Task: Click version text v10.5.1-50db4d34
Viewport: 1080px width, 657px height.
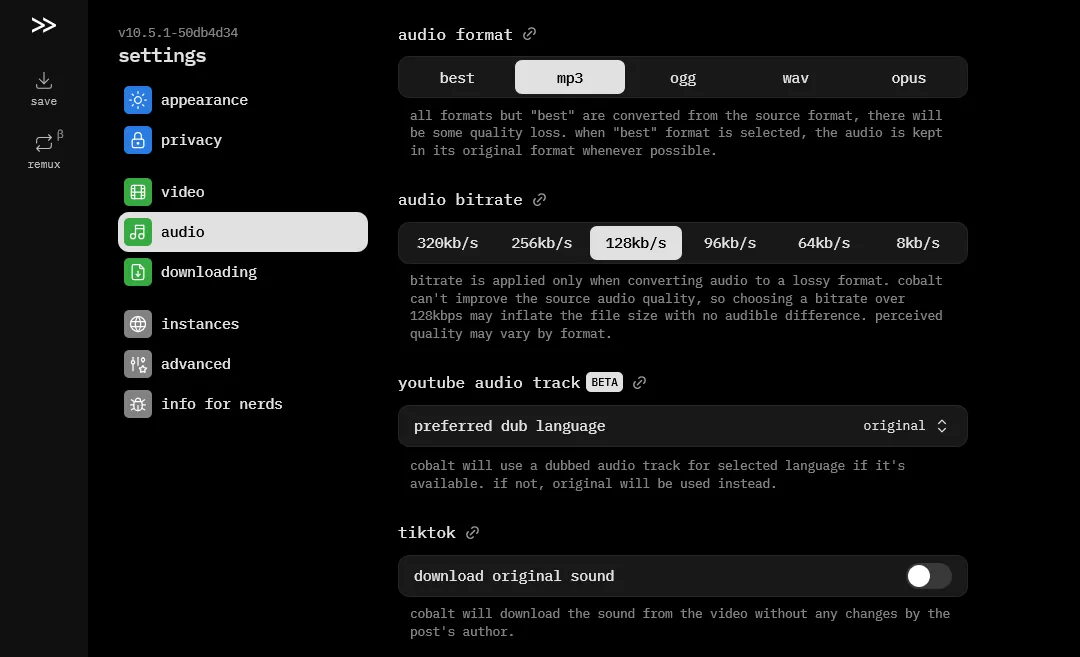Action: point(178,32)
